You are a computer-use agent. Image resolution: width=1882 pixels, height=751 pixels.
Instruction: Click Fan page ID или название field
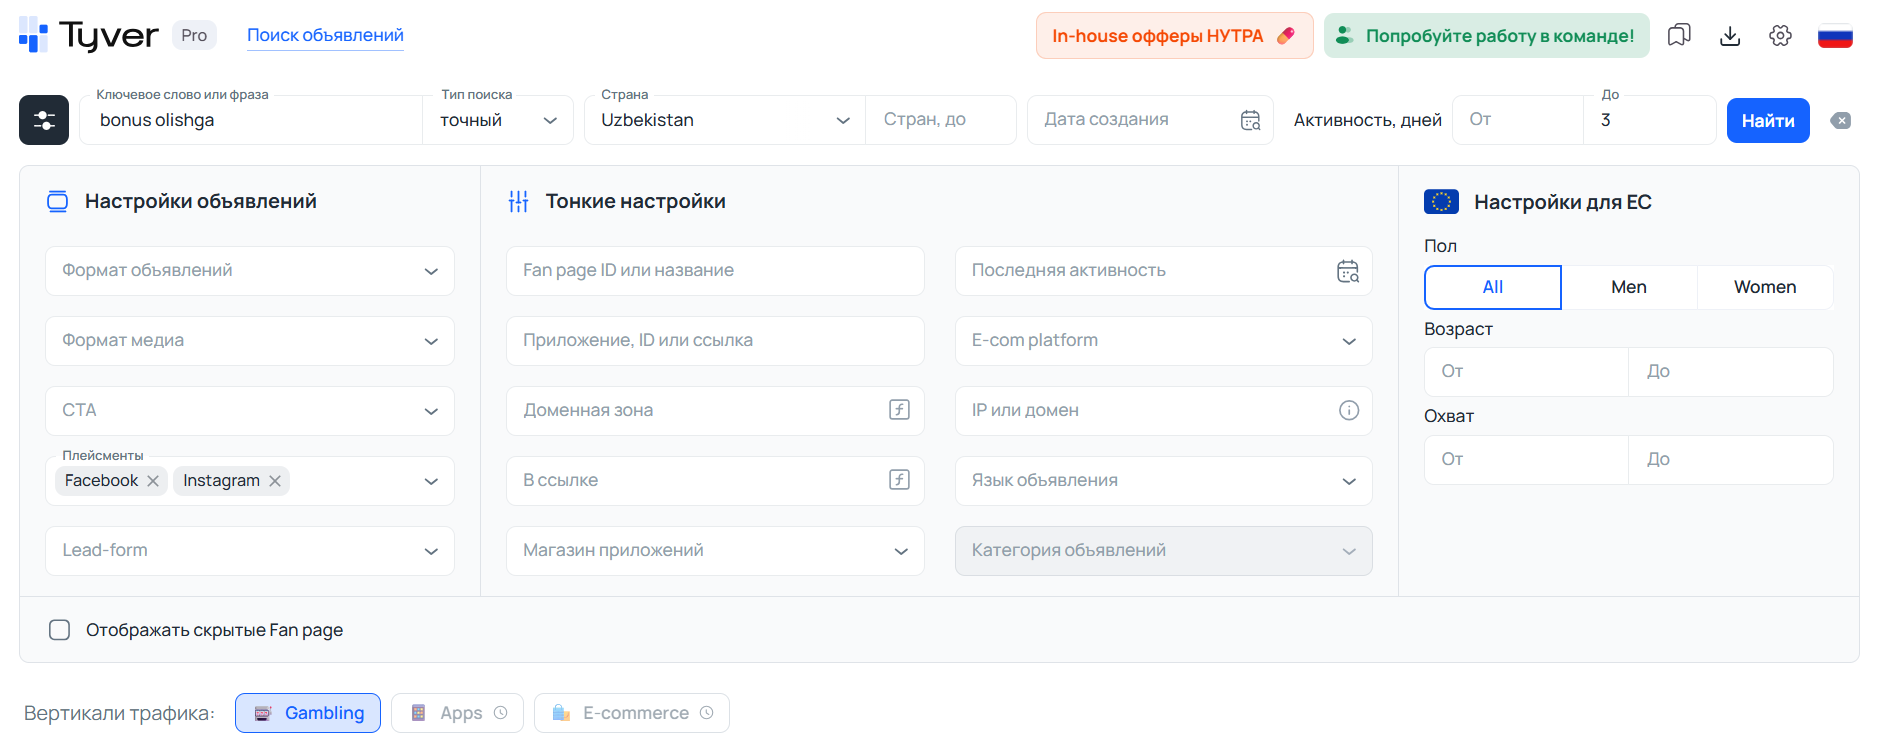tap(715, 271)
